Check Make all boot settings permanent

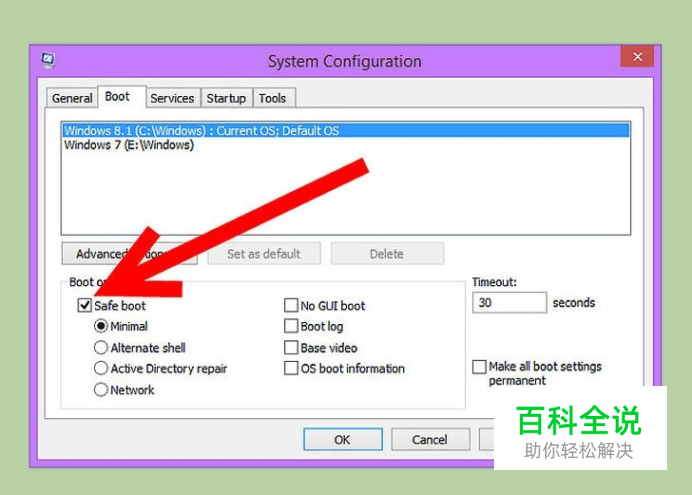coord(479,367)
